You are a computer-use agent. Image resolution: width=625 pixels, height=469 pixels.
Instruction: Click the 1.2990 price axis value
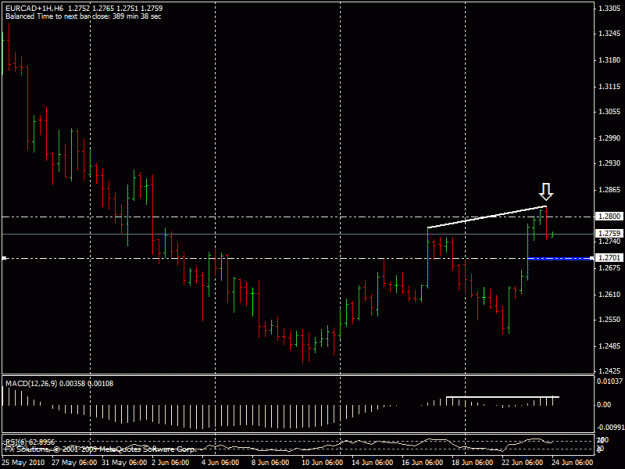coord(609,138)
